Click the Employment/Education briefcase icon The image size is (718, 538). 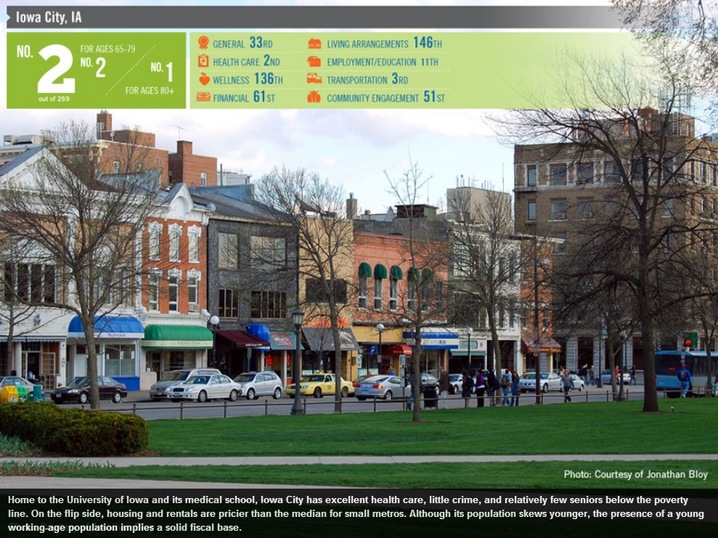pos(314,61)
